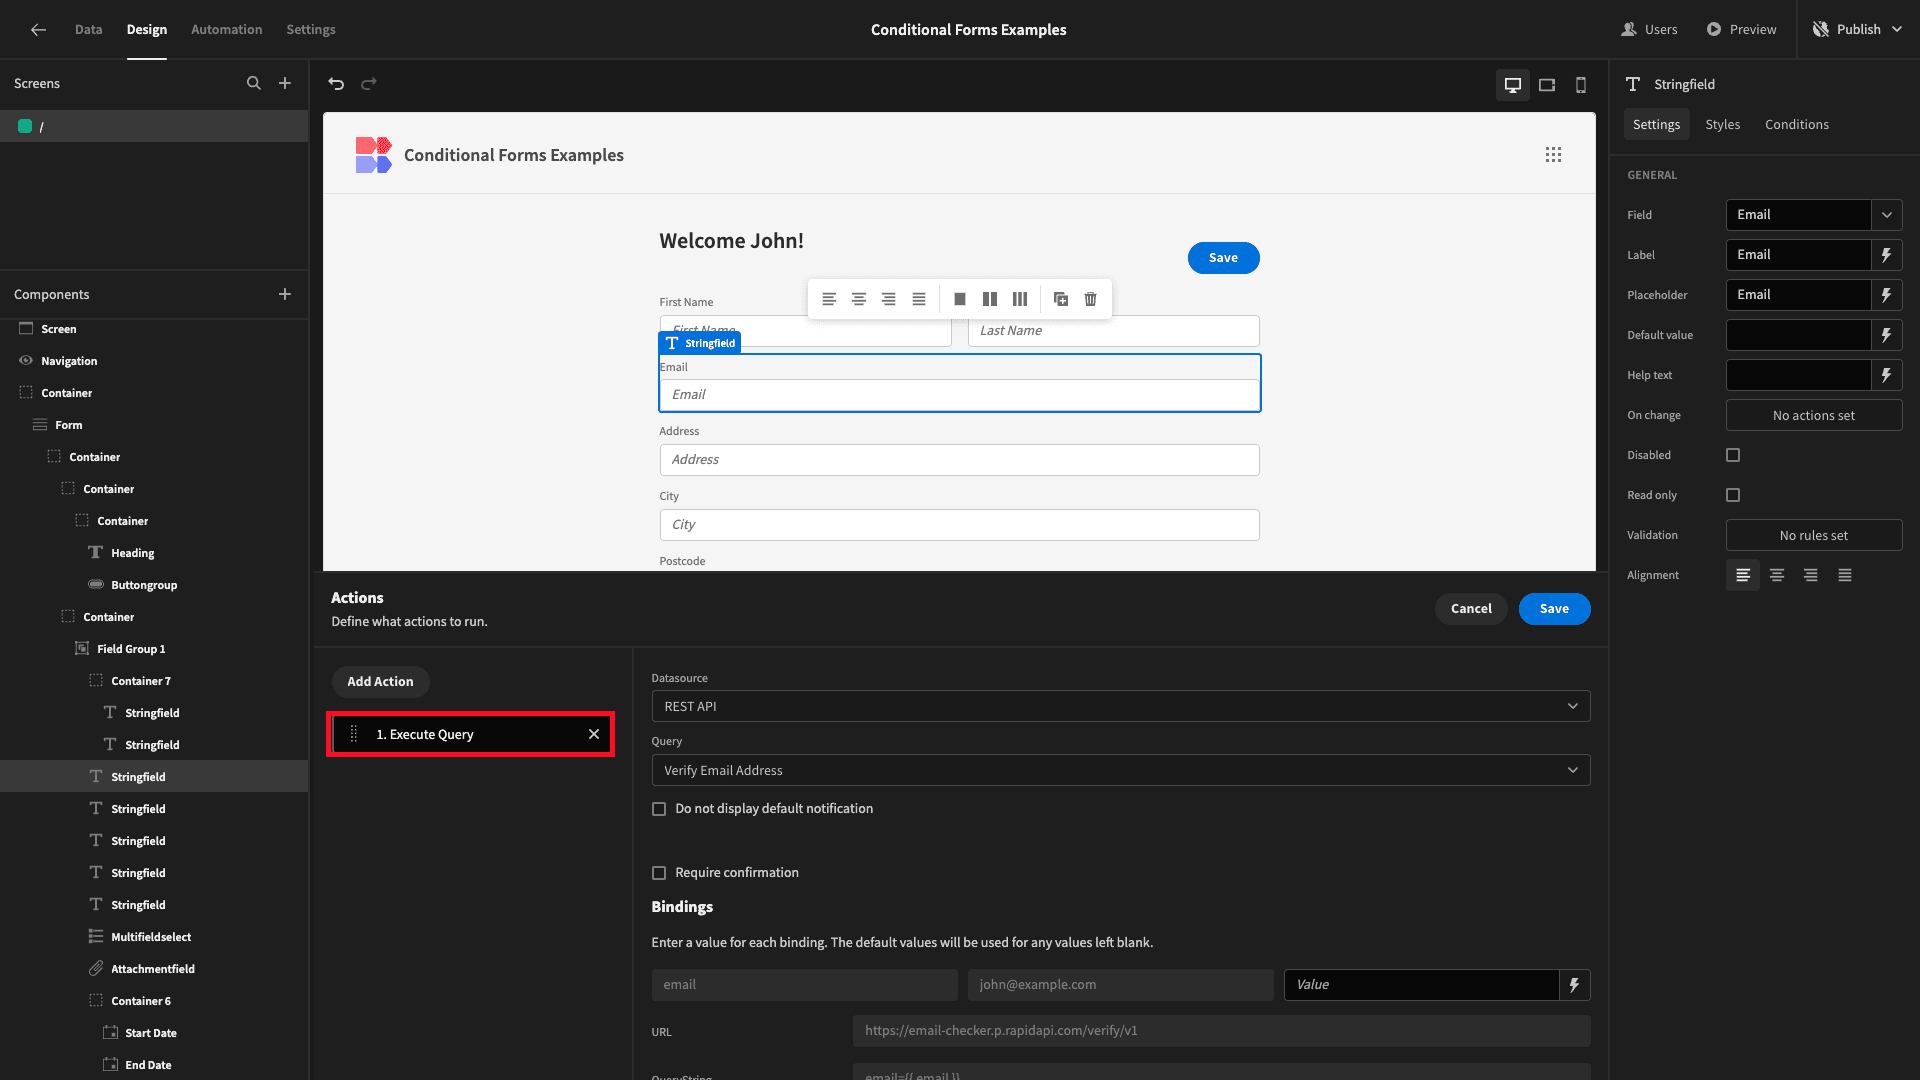
Task: Enable Require confirmation checkbox
Action: tap(659, 873)
